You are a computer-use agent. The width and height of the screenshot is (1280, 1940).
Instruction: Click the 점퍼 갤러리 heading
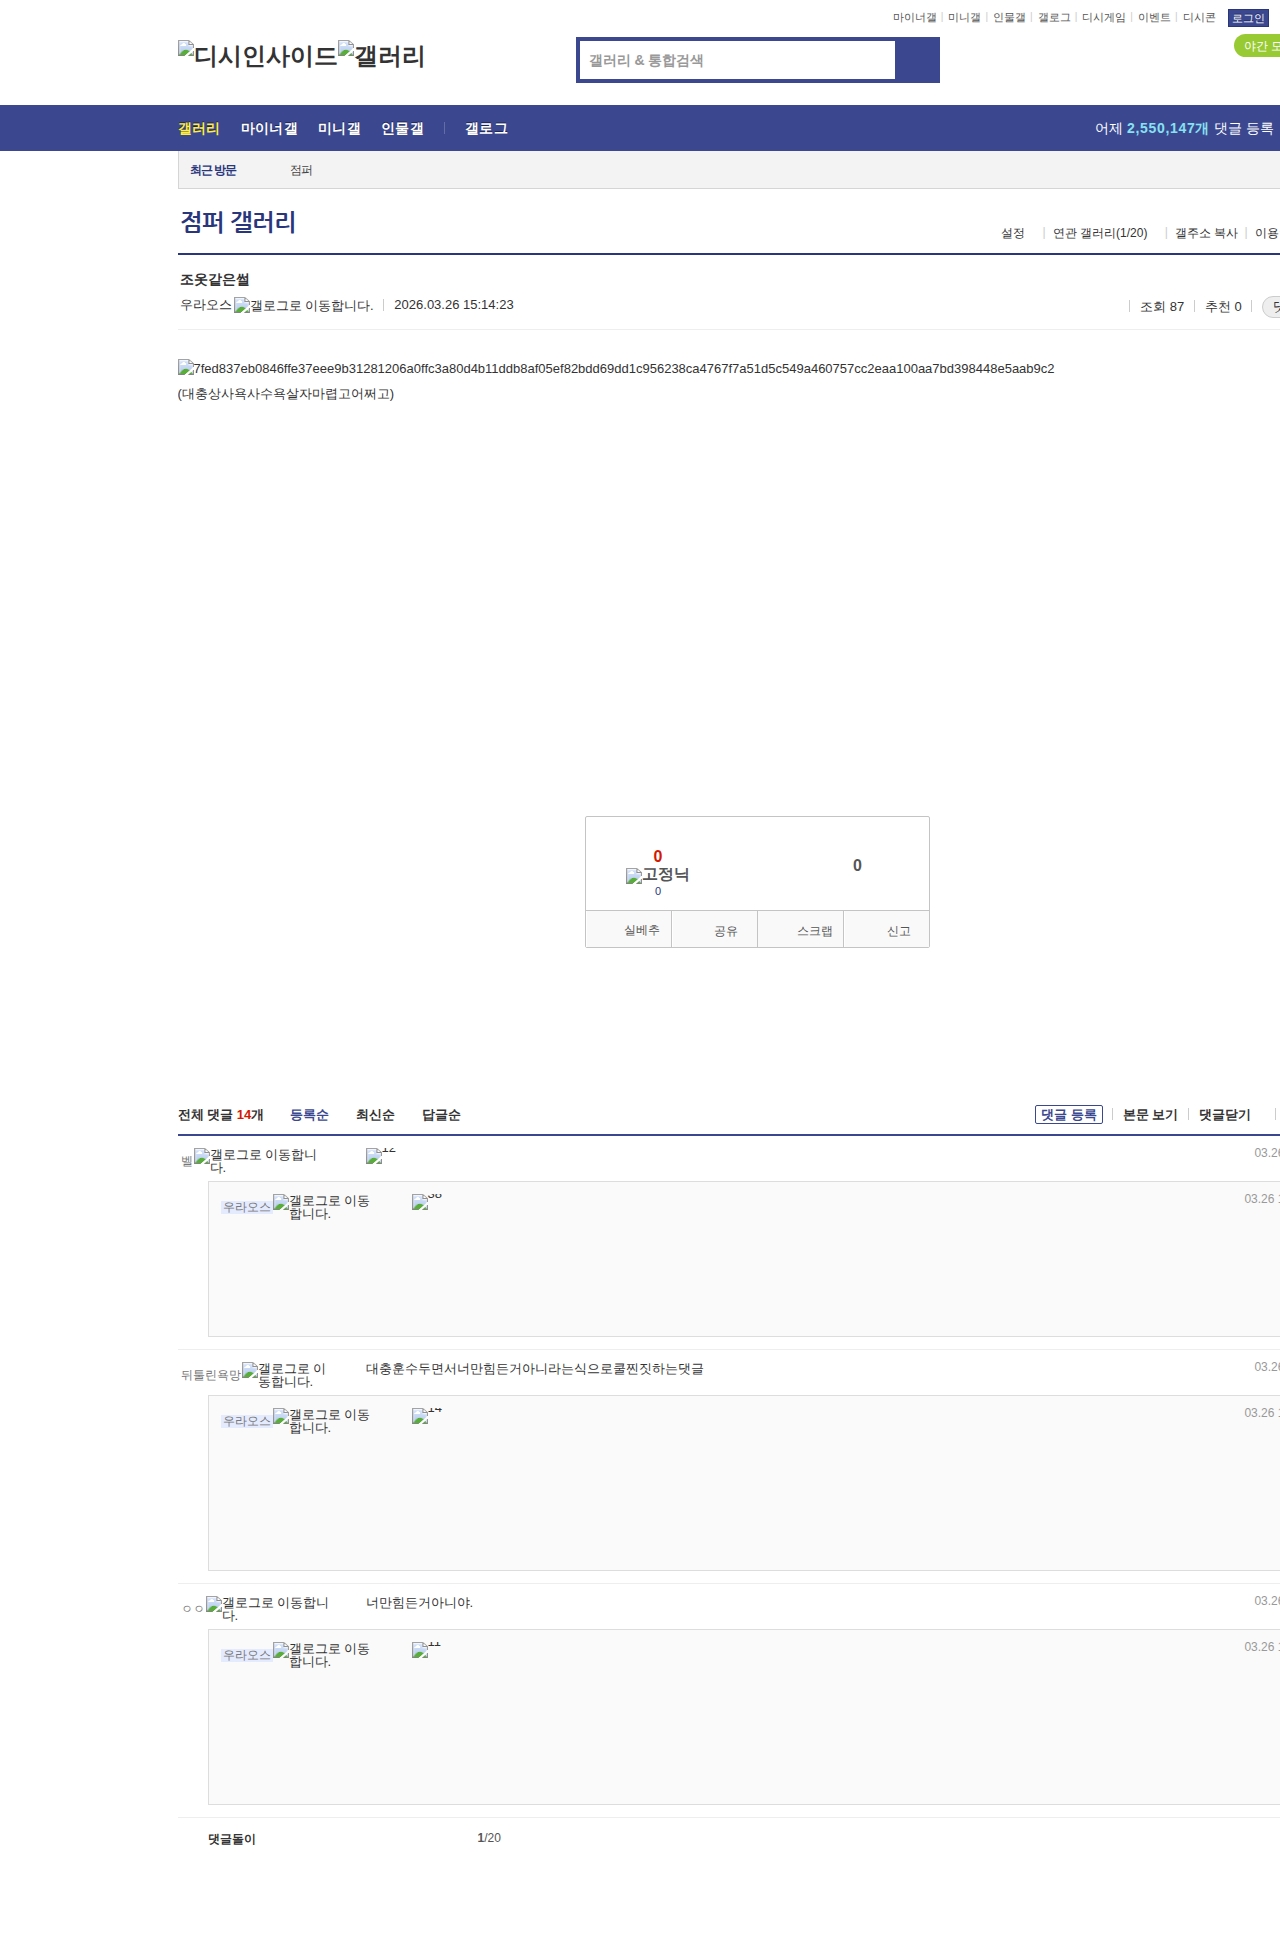coord(238,222)
